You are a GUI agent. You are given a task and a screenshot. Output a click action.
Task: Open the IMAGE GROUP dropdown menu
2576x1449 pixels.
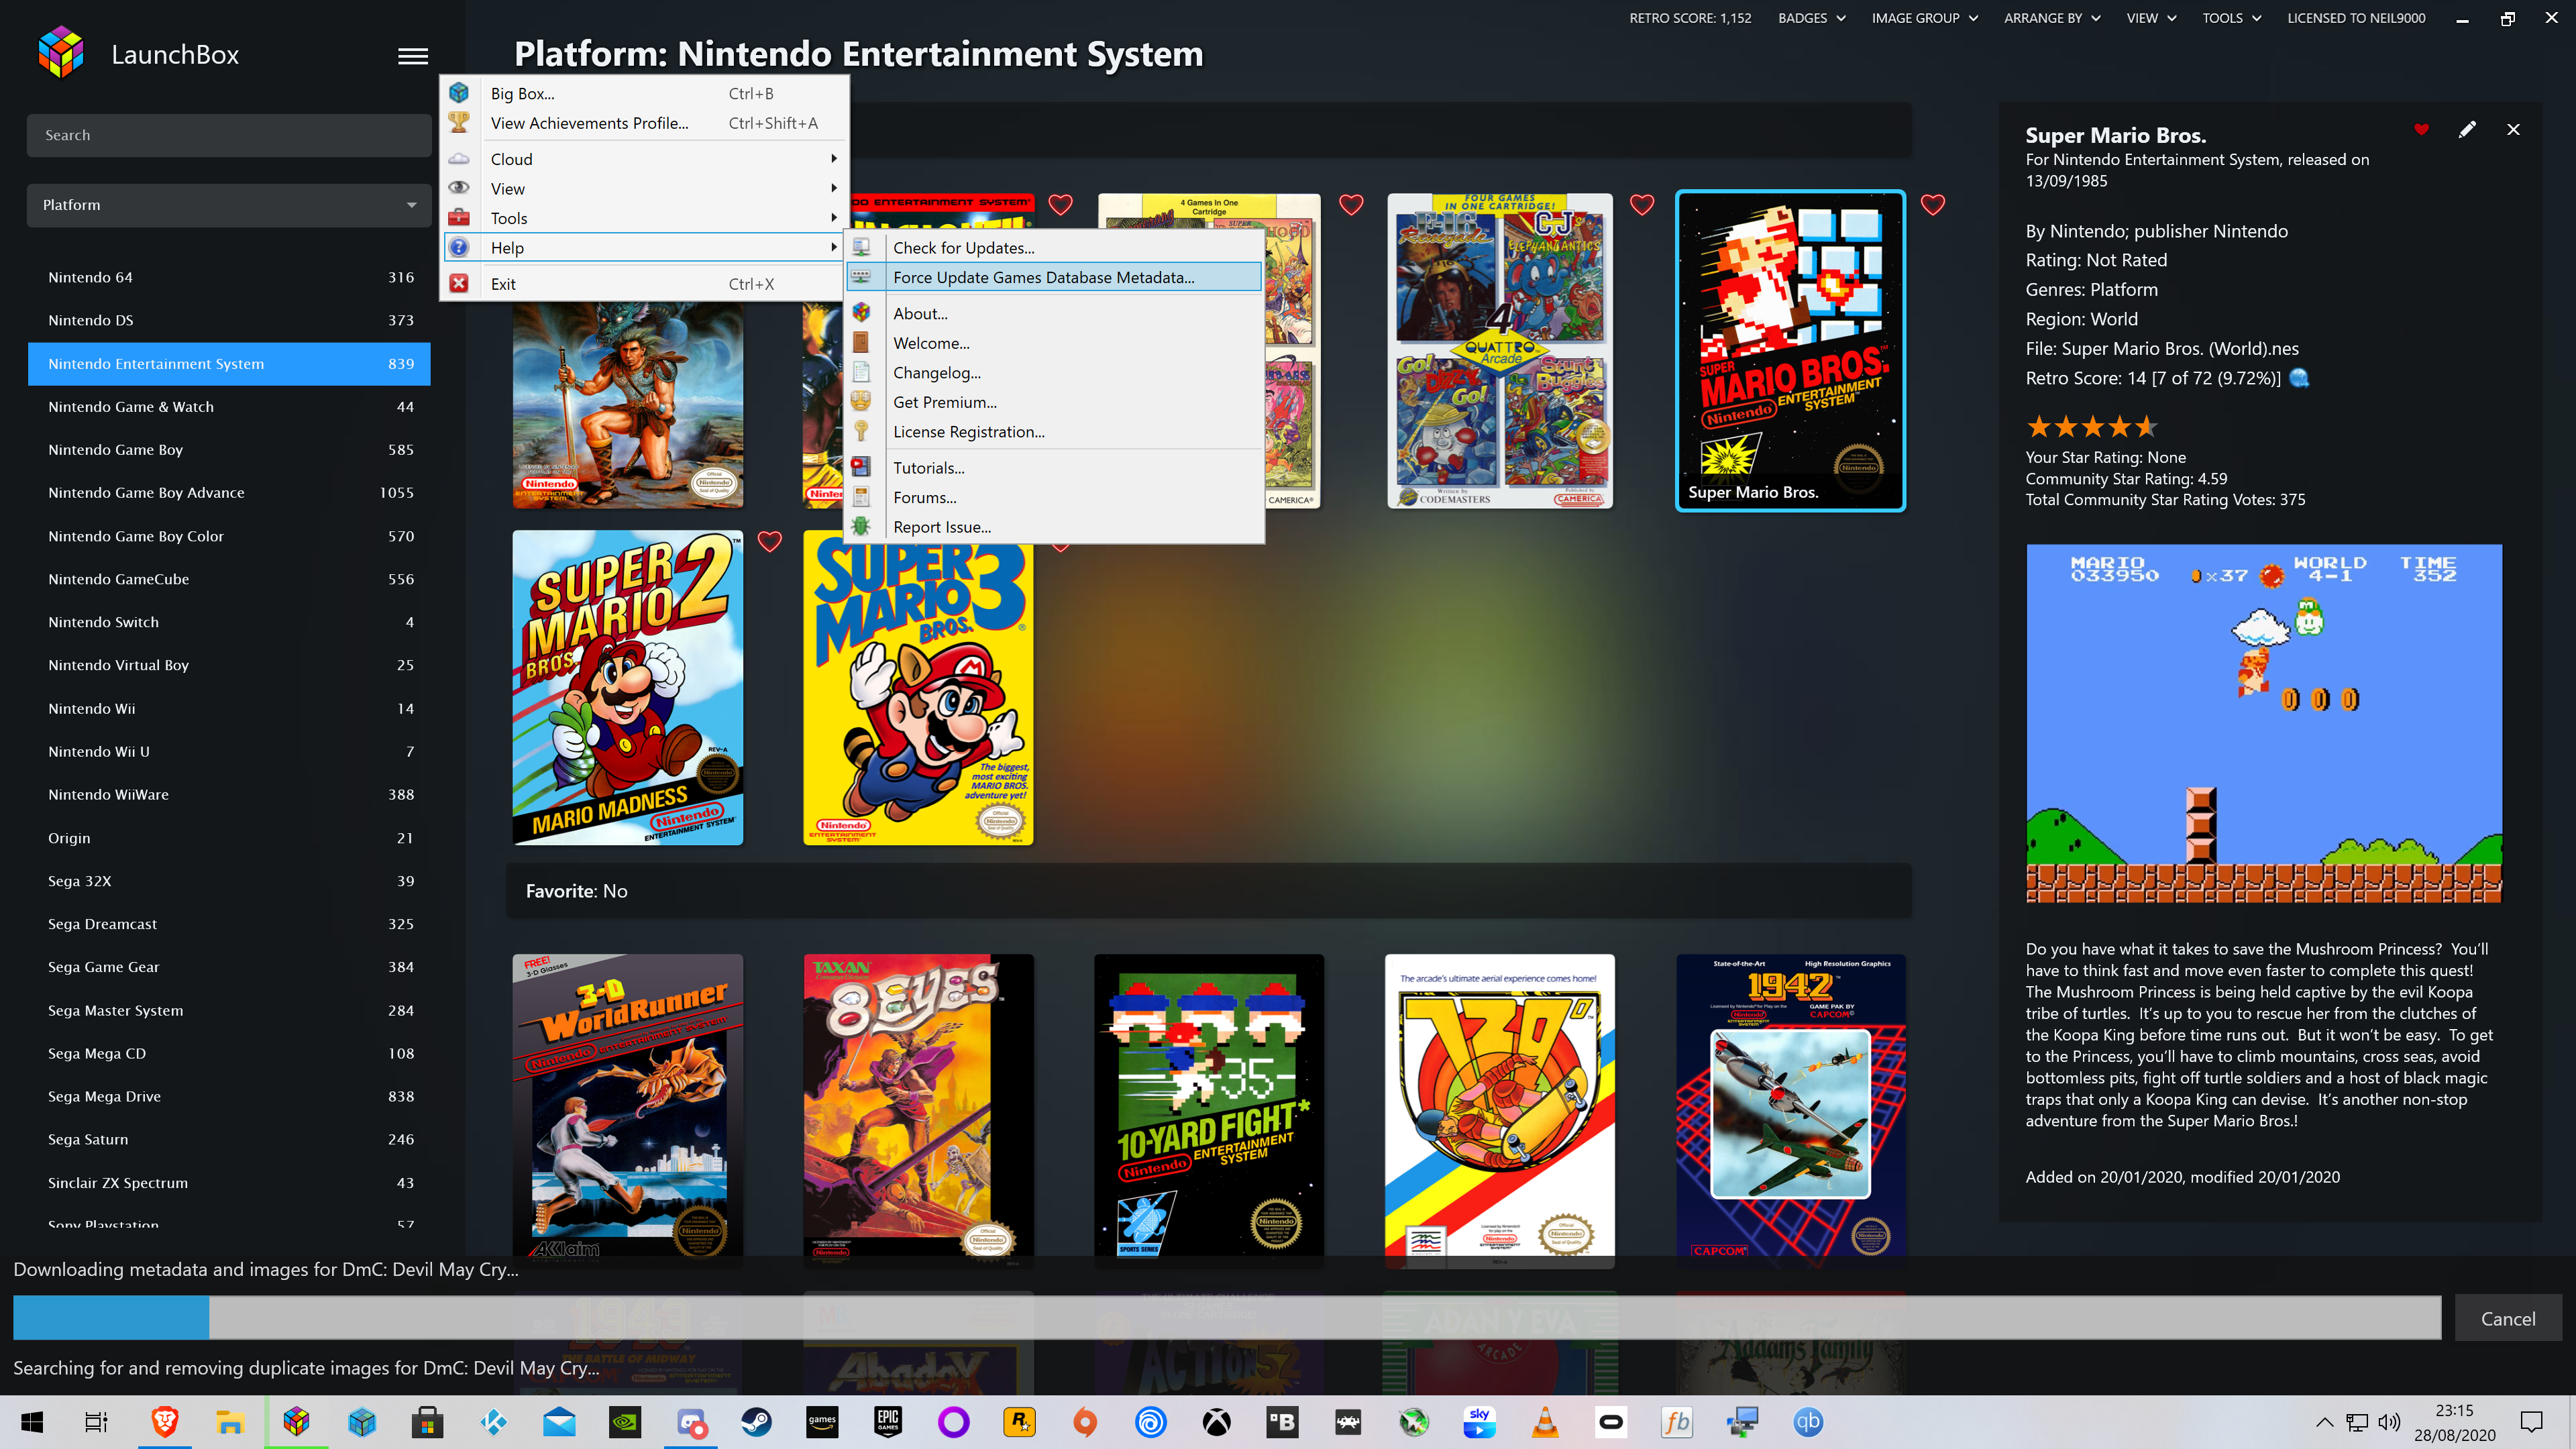(1924, 18)
